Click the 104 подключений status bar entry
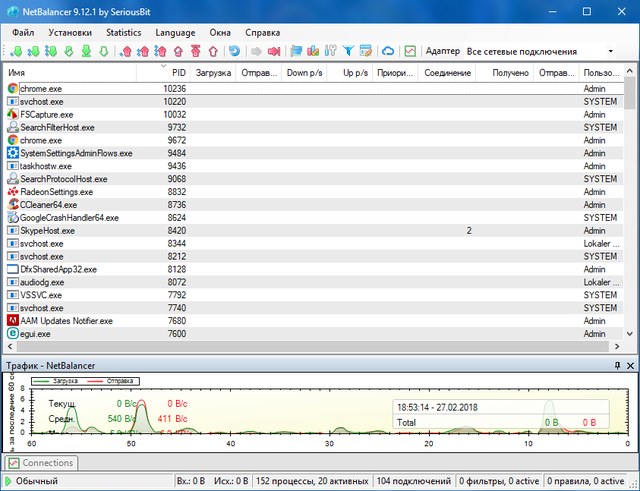The image size is (640, 491). tap(413, 481)
